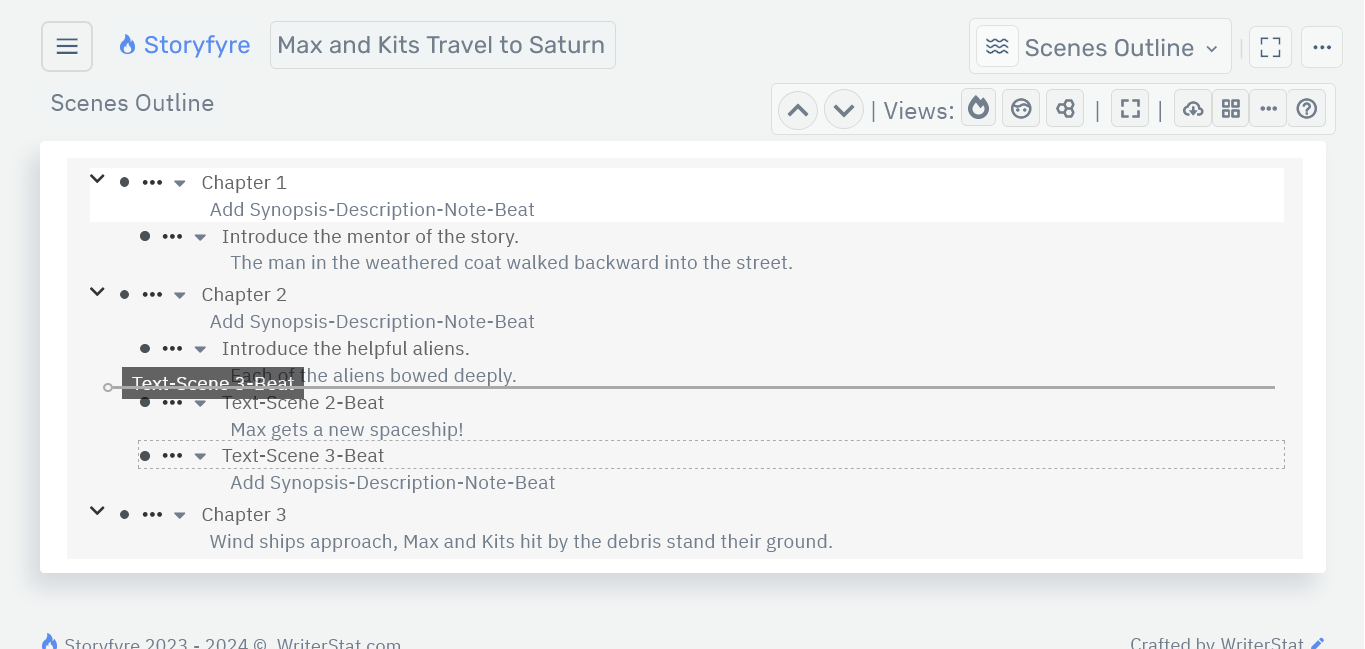
Task: Click the up arrow button in the toolbar
Action: click(x=798, y=110)
